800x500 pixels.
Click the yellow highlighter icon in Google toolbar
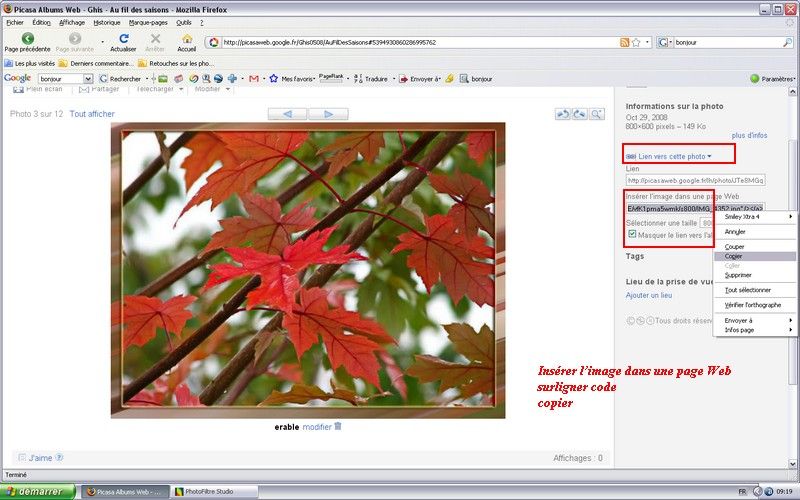(449, 79)
